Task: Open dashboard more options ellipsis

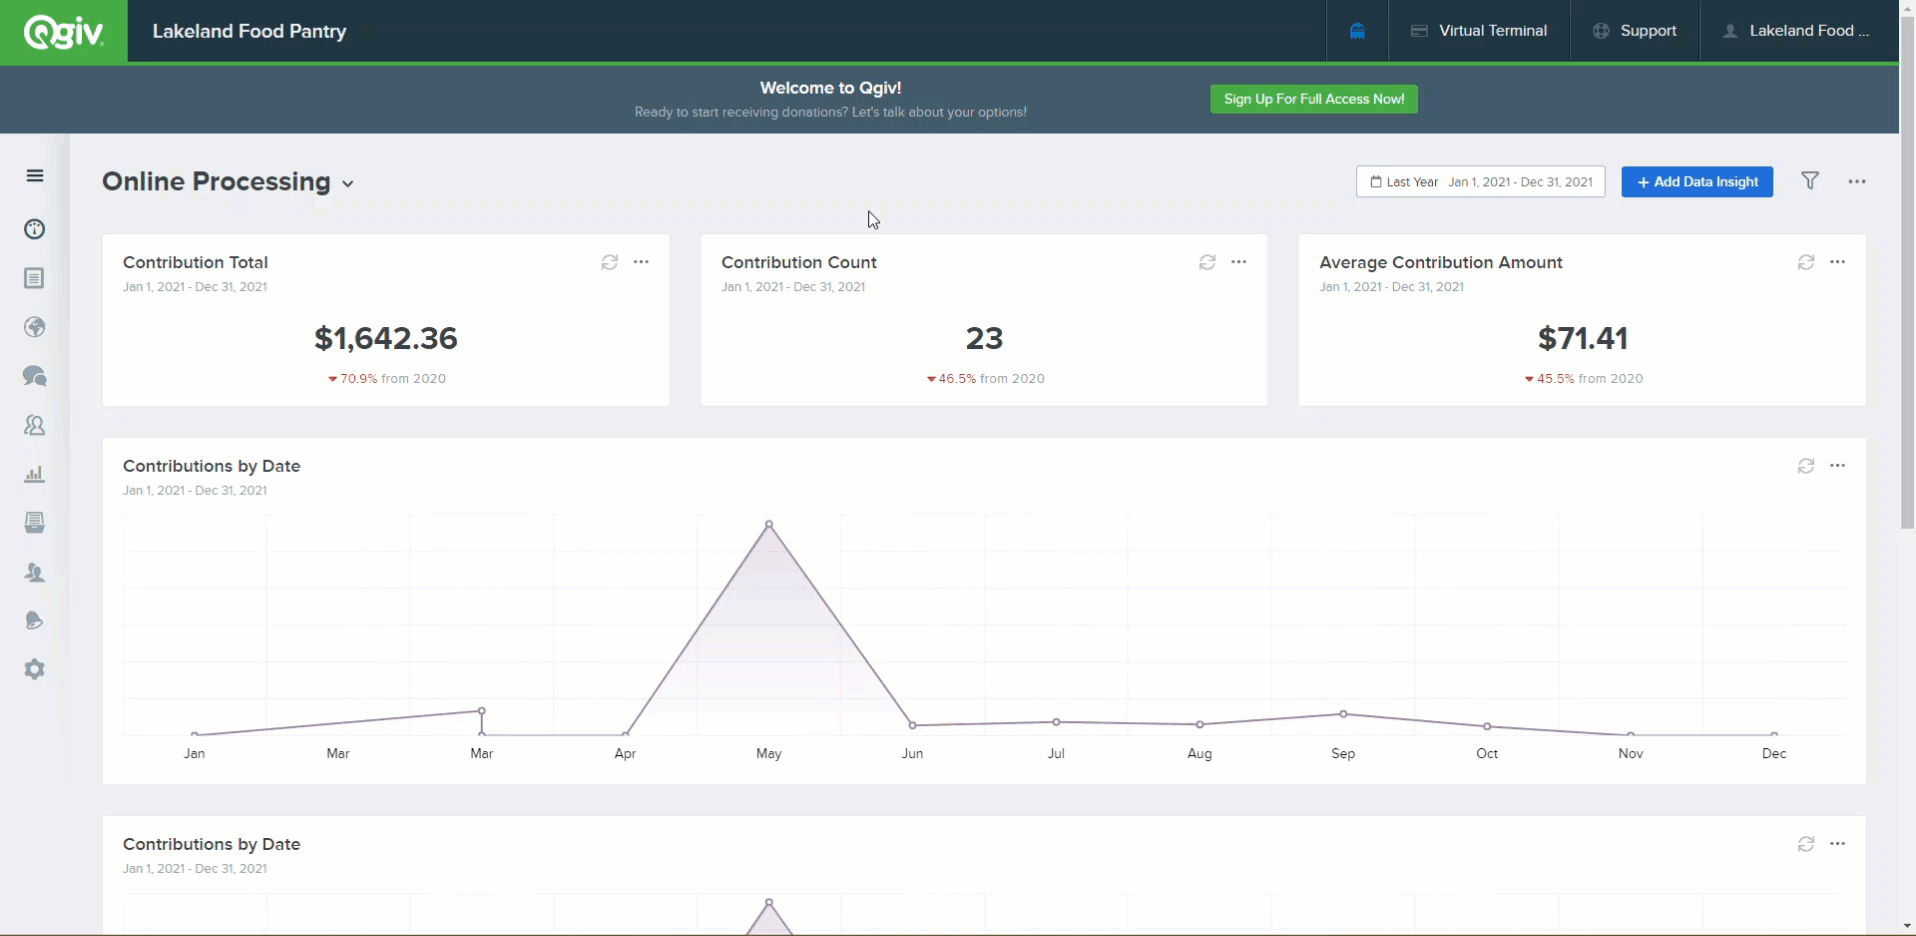Action: (1857, 182)
